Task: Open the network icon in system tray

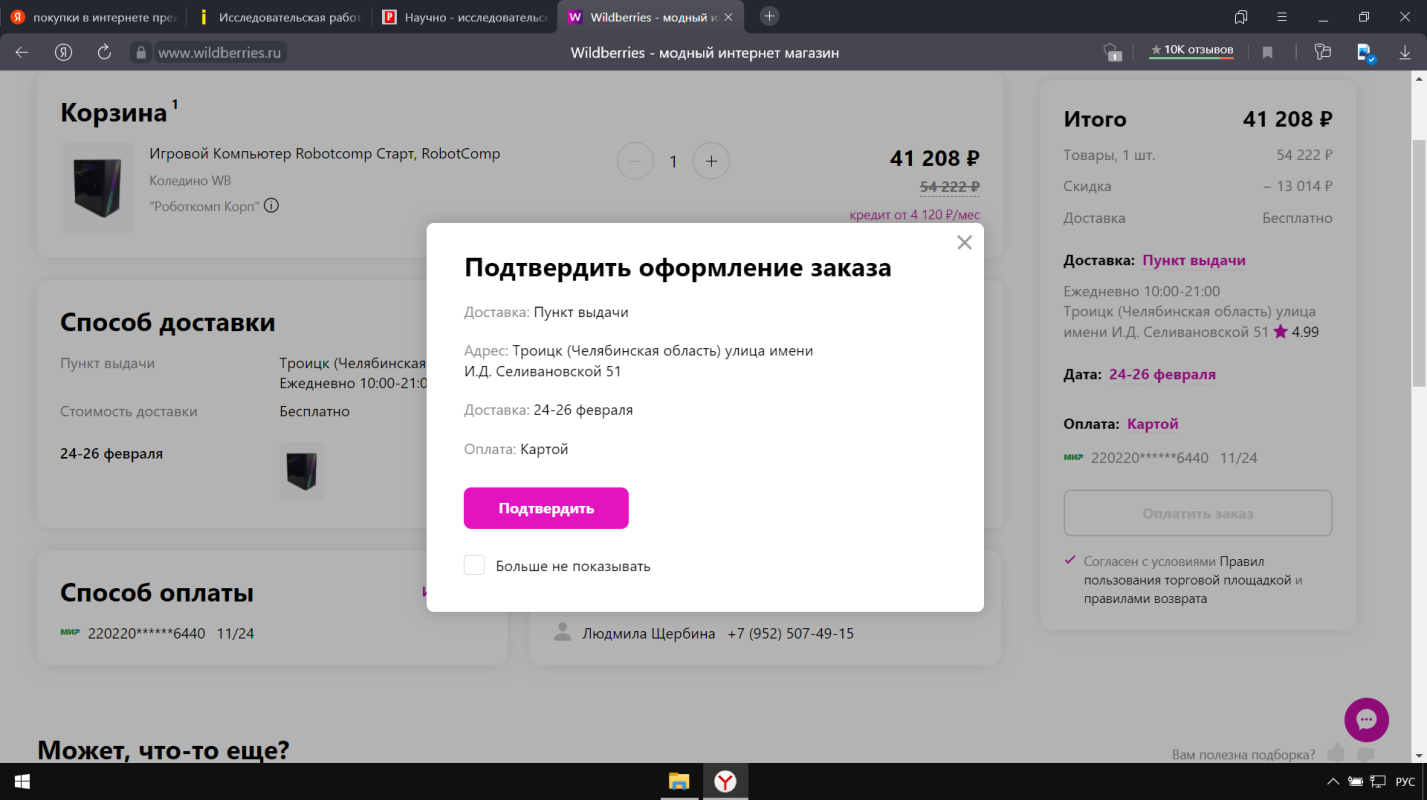Action: [x=1378, y=781]
